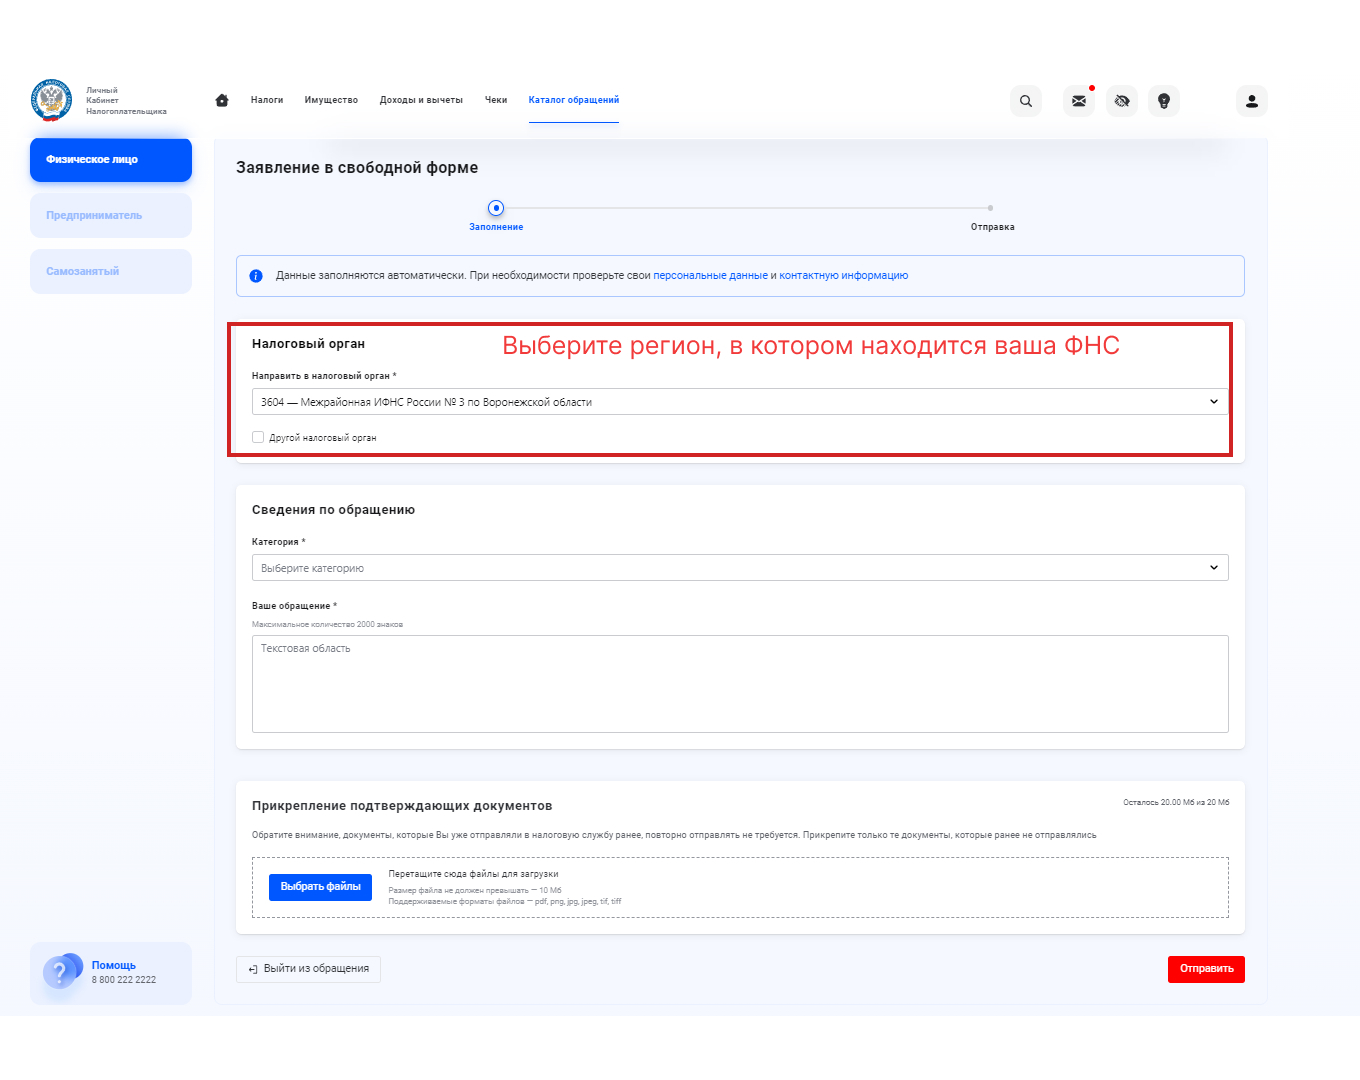Click the Личный Кабинет Налогоплательщика text
The height and width of the screenshot is (1080, 1360).
coord(126,101)
